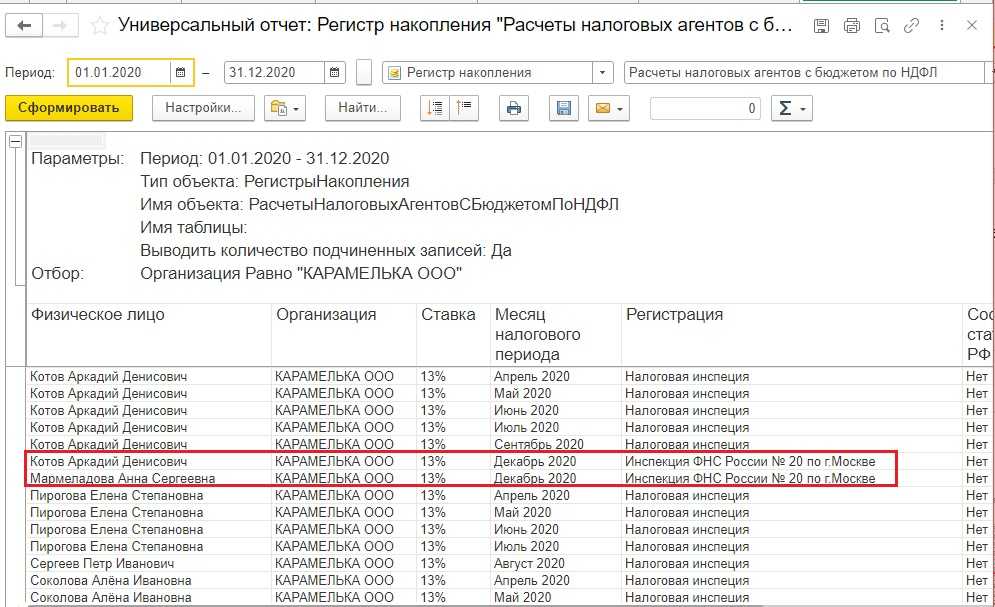Click the save diskette icon in title bar
The width and height of the screenshot is (995, 607).
821,25
